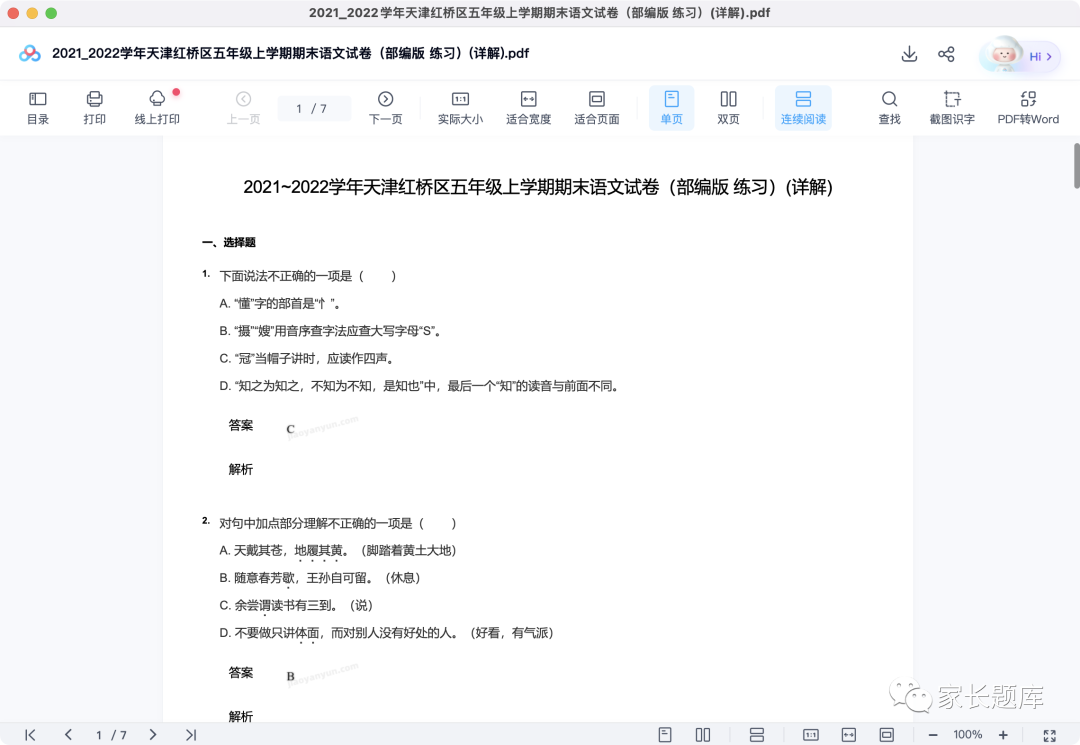
Task: Open PDF转Word converter
Action: click(1028, 108)
